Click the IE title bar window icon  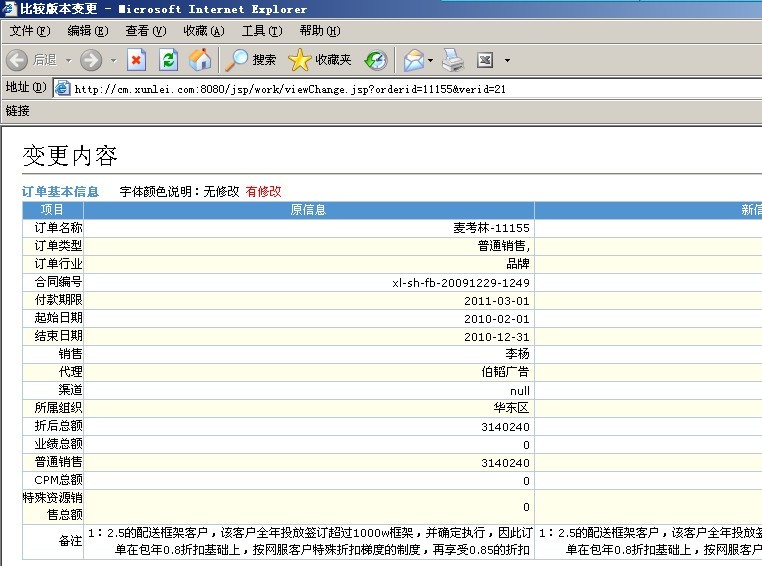pos(9,9)
